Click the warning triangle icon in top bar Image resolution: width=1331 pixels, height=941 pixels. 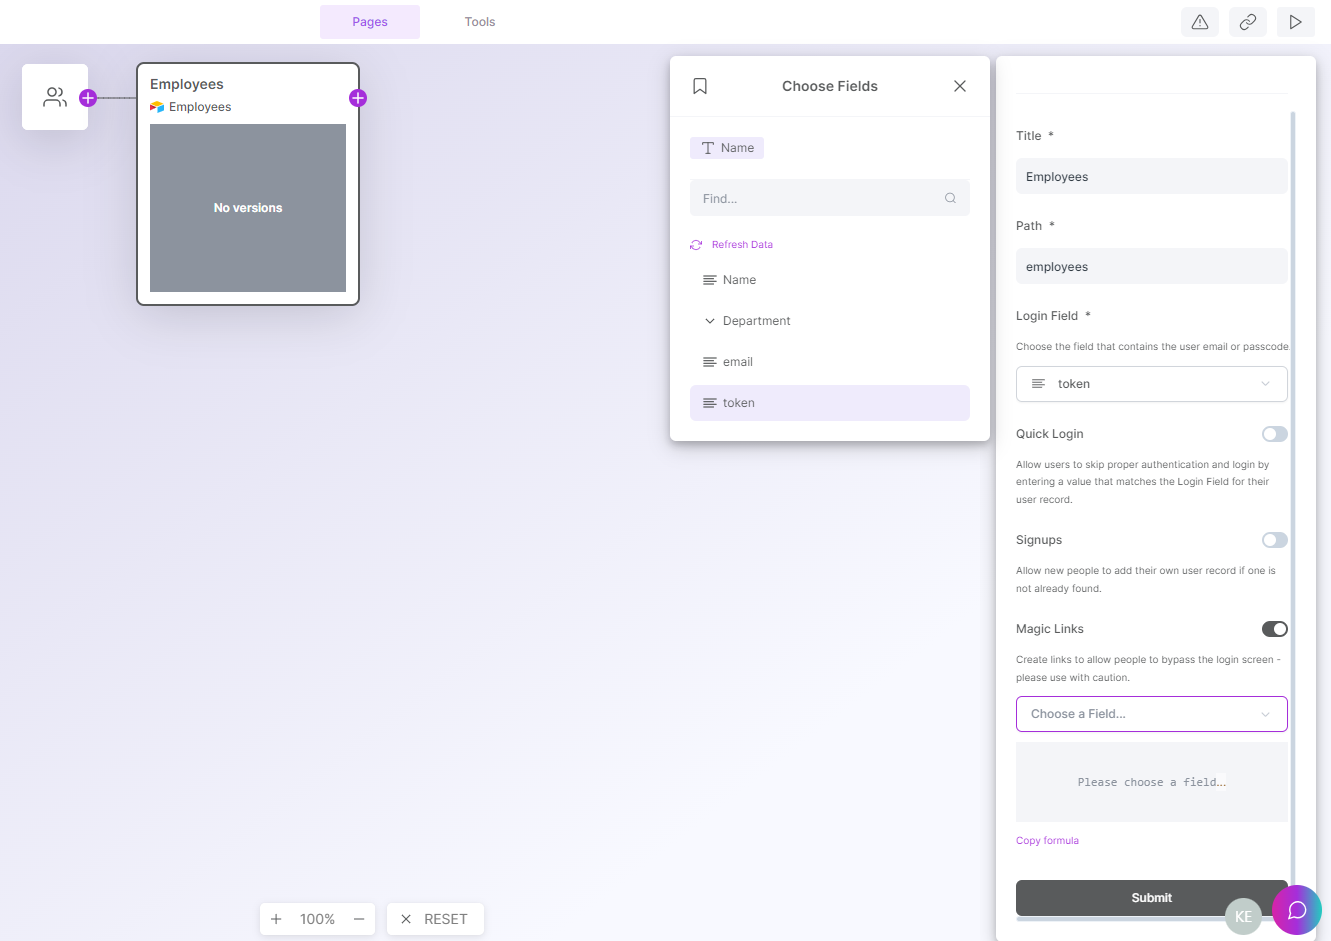[1200, 22]
